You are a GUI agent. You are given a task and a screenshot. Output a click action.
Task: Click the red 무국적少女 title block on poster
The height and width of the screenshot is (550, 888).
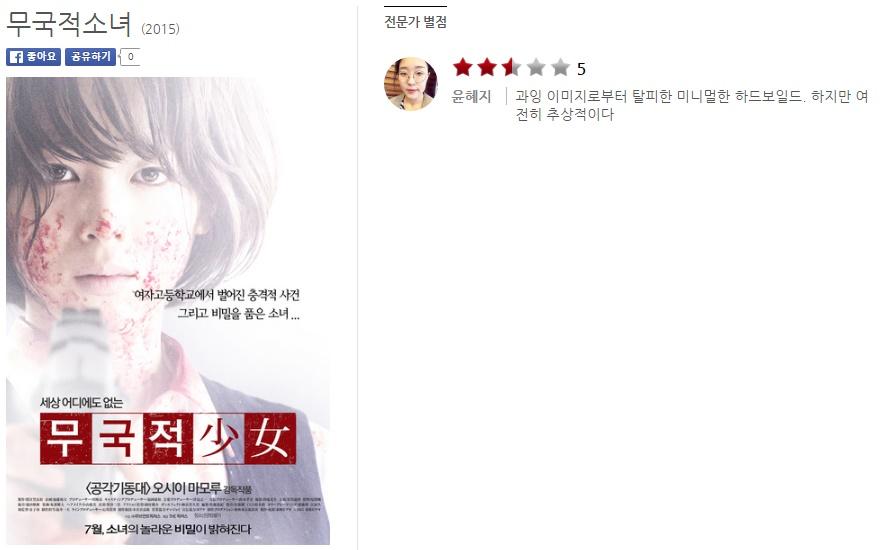click(x=168, y=438)
